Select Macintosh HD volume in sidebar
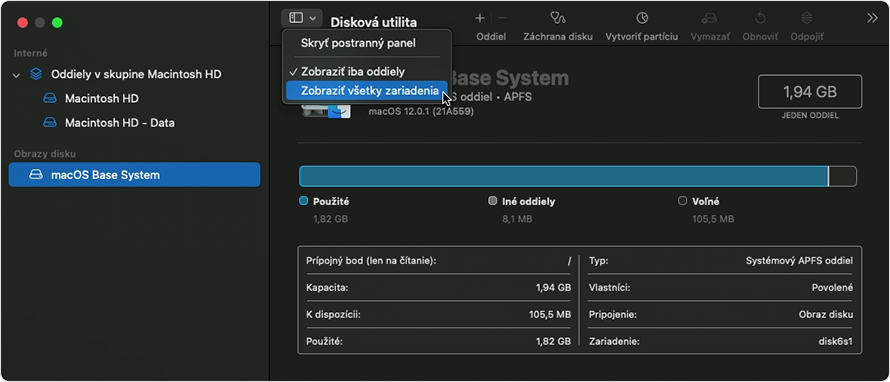890x382 pixels. coord(135,98)
